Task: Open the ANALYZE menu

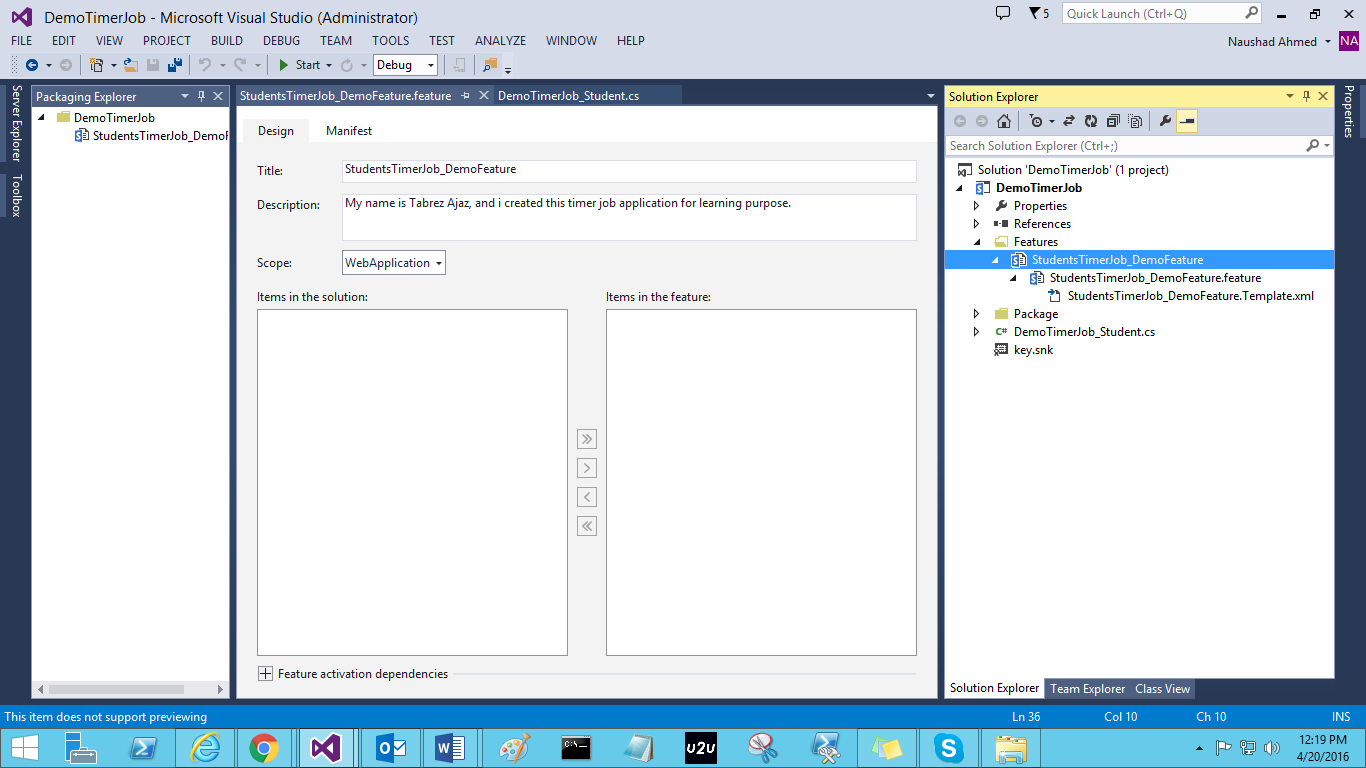Action: click(500, 41)
